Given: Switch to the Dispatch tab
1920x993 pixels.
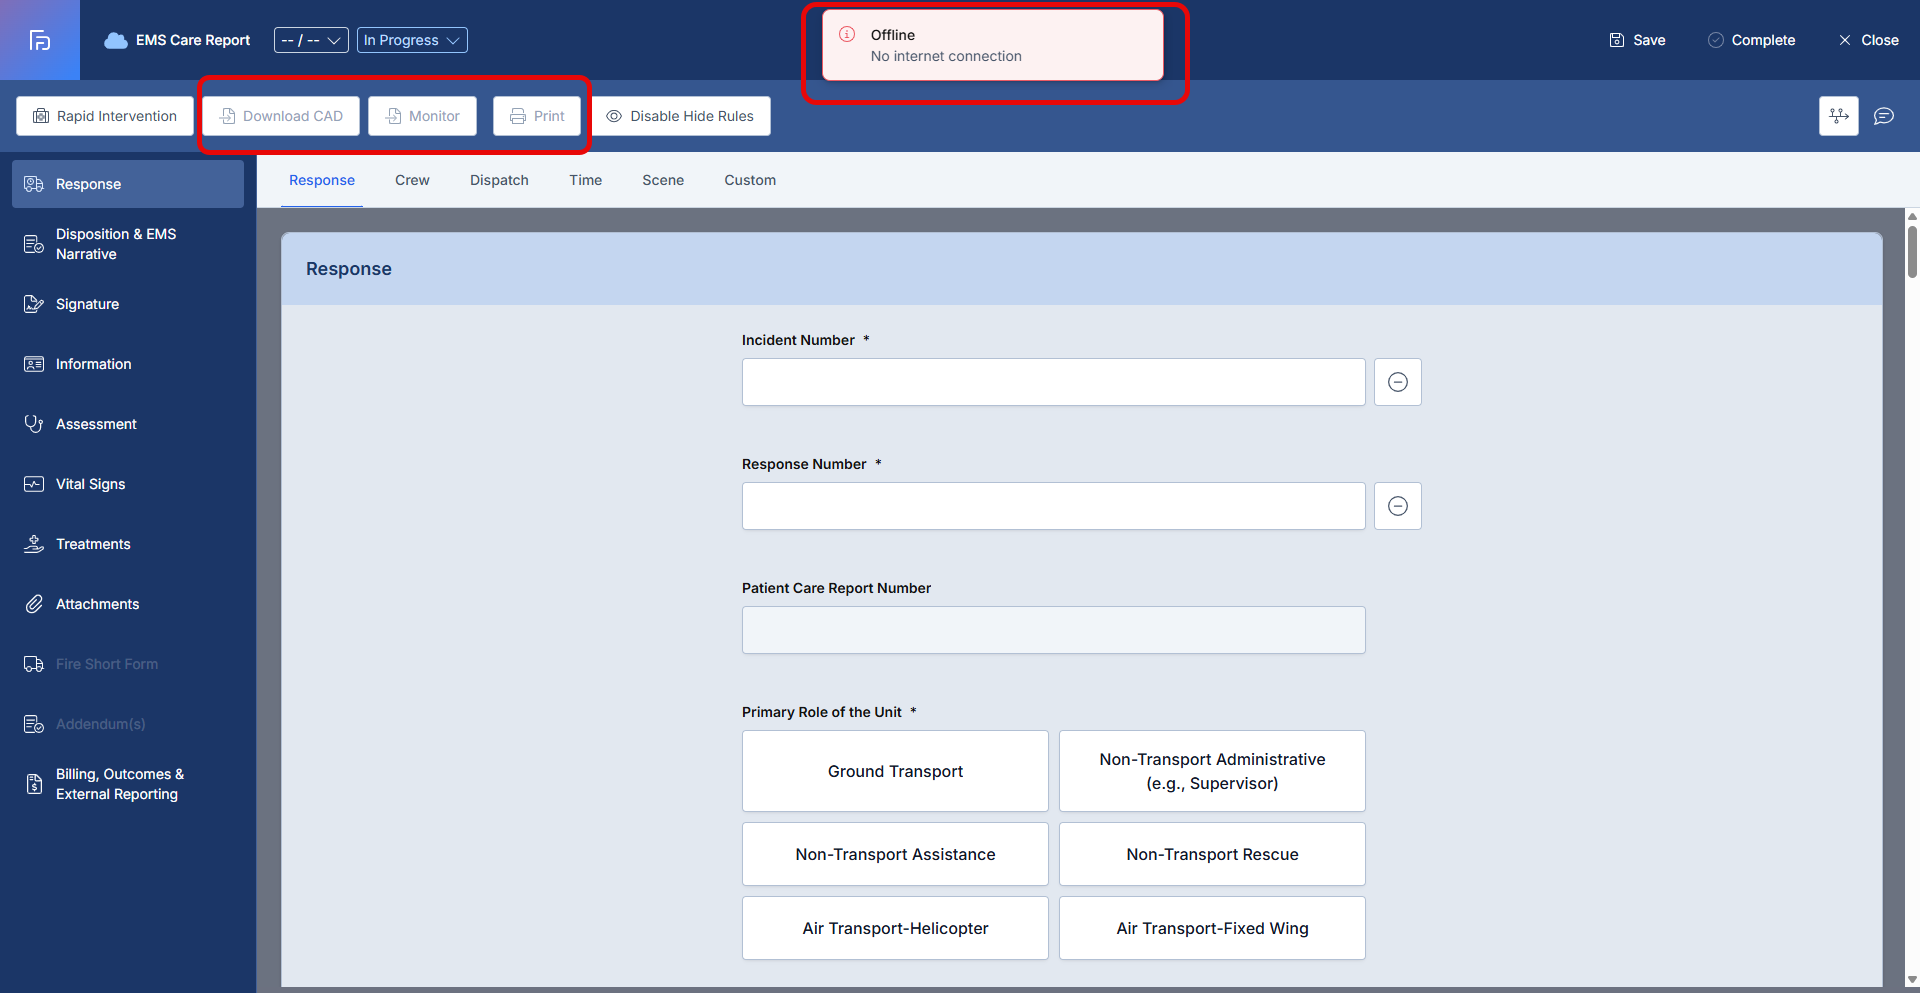Looking at the screenshot, I should (499, 180).
